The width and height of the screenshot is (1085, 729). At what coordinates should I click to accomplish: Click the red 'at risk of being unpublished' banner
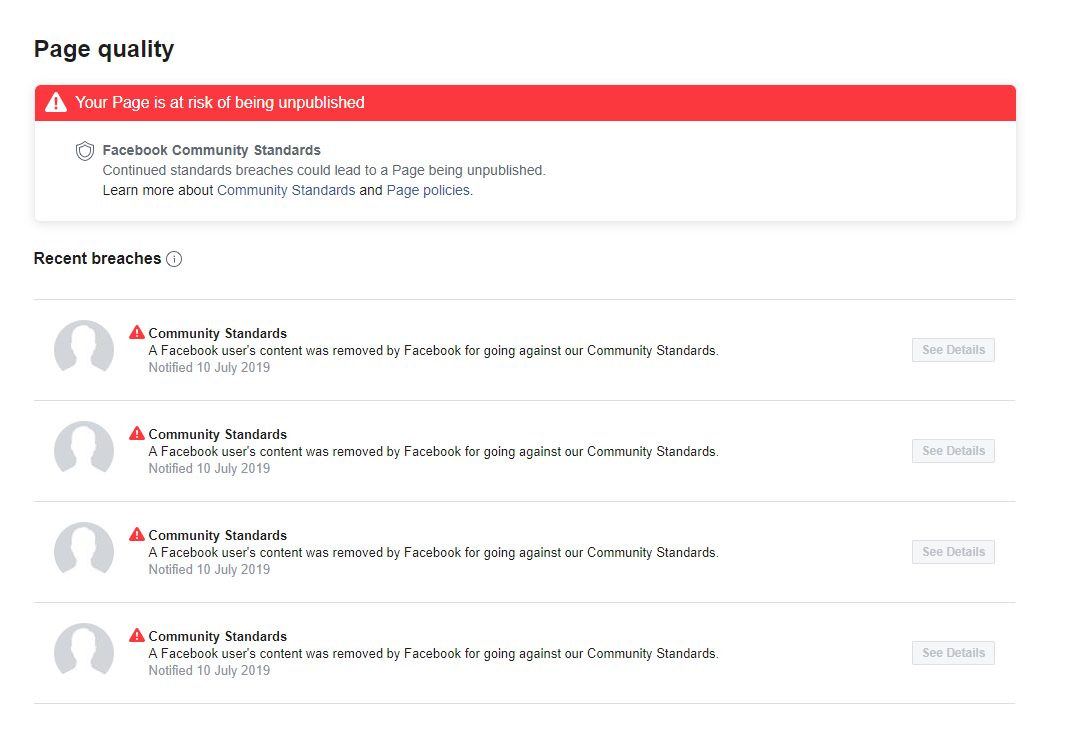[x=525, y=102]
